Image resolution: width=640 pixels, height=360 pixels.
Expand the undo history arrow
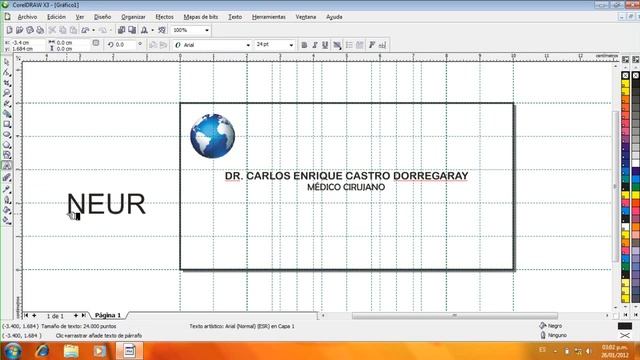[93, 30]
